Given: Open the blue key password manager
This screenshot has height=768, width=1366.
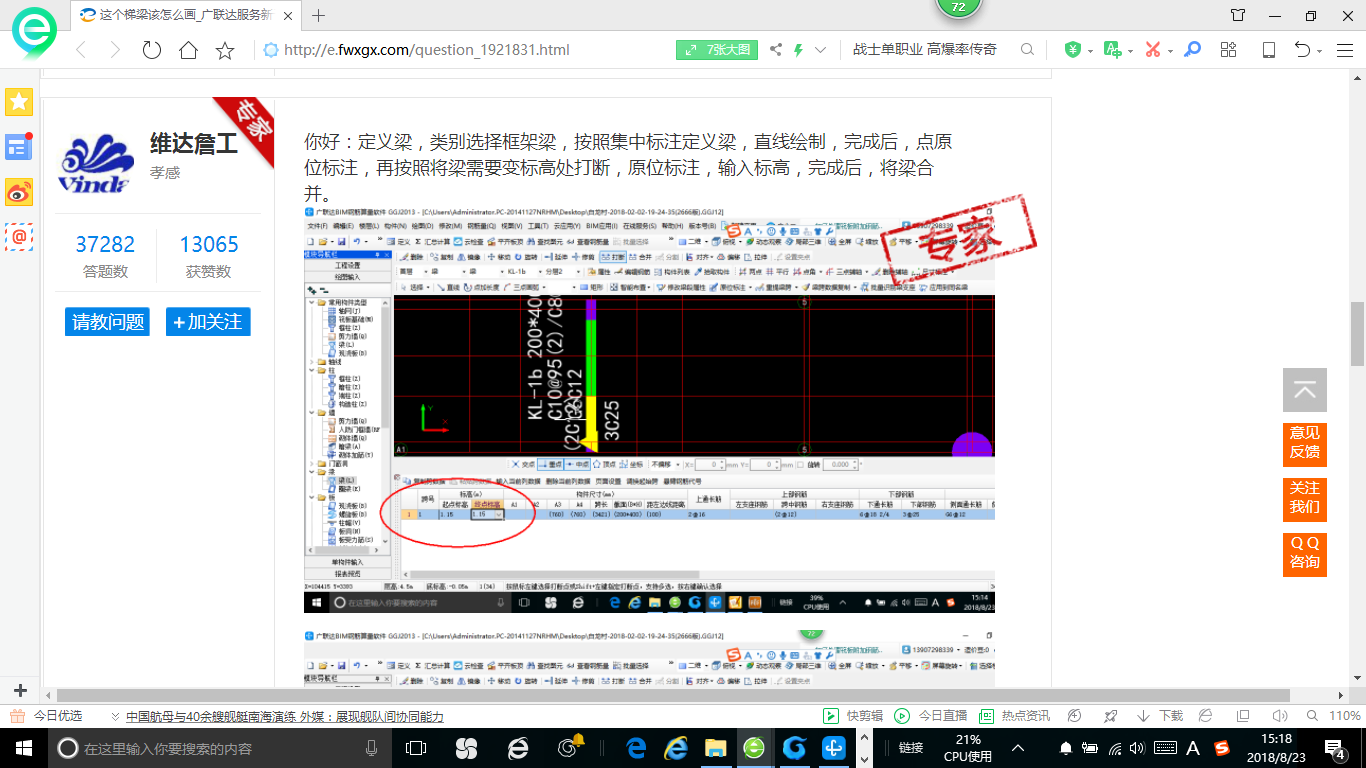Looking at the screenshot, I should pyautogui.click(x=1192, y=49).
